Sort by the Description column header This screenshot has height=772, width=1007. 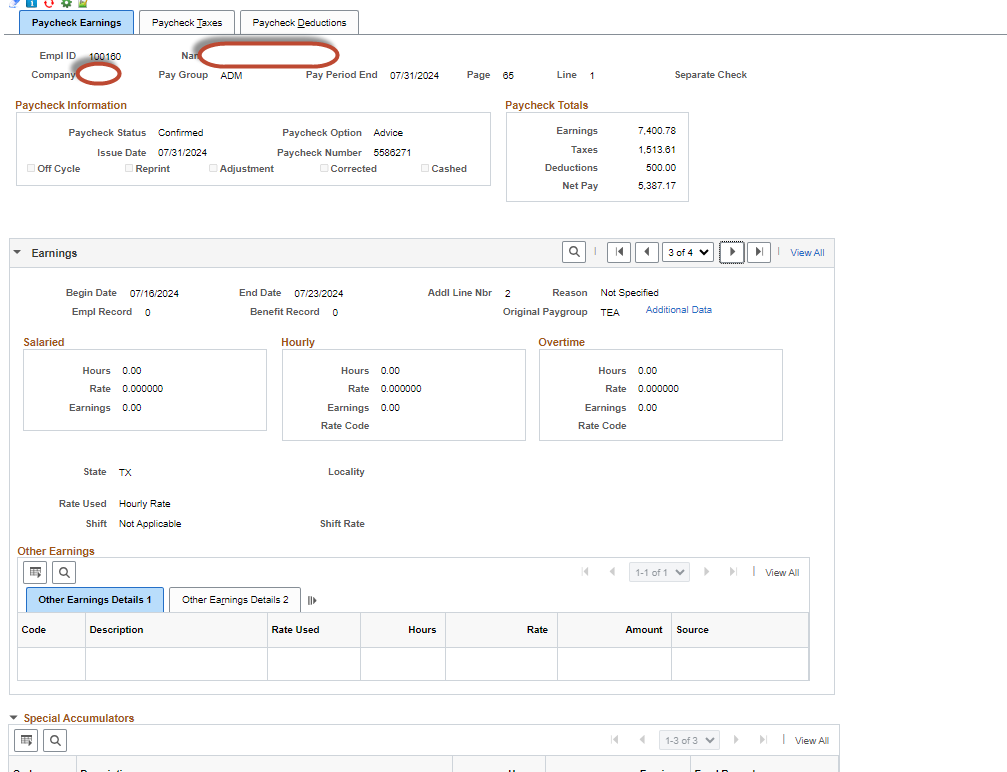(116, 630)
